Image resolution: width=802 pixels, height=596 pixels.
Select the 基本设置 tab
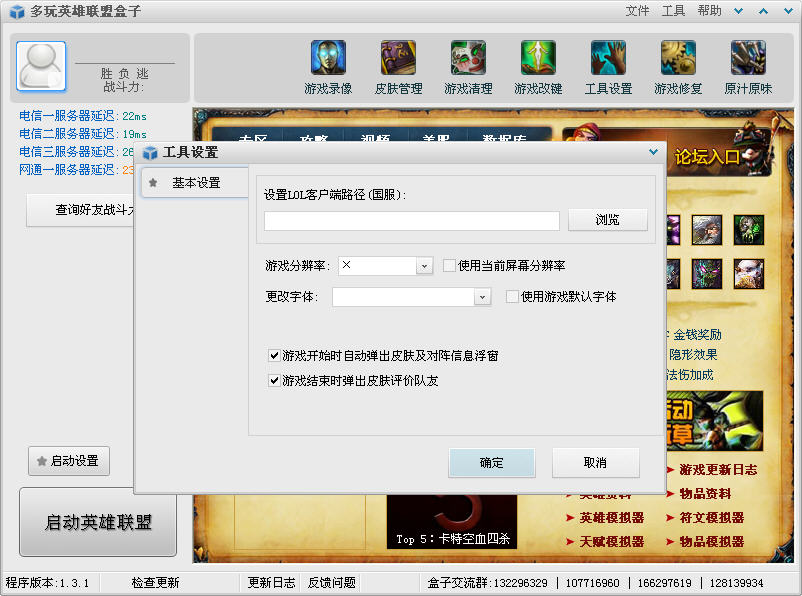(195, 183)
